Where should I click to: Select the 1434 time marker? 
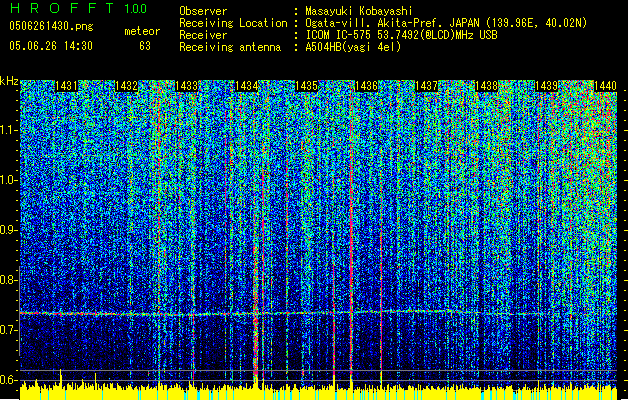point(246,87)
